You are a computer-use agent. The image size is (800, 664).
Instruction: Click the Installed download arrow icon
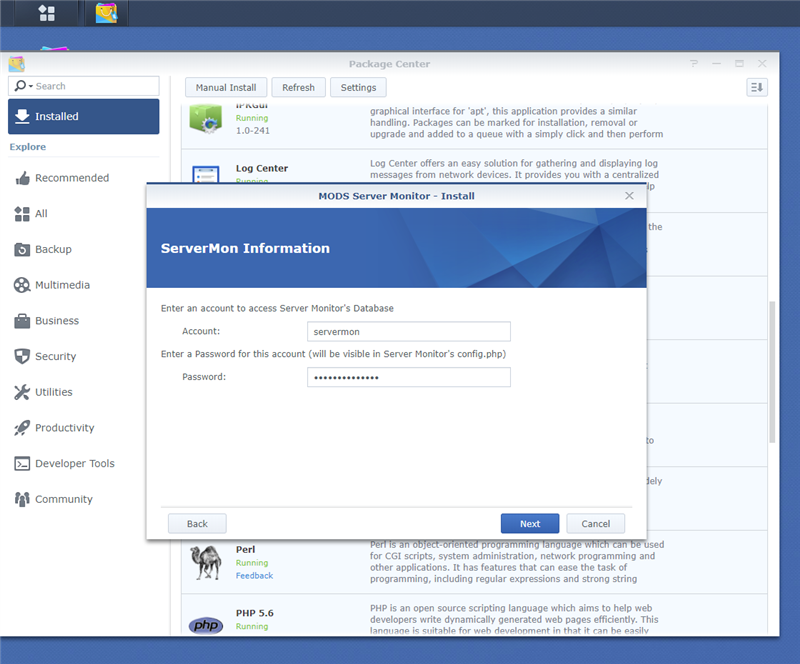point(22,116)
